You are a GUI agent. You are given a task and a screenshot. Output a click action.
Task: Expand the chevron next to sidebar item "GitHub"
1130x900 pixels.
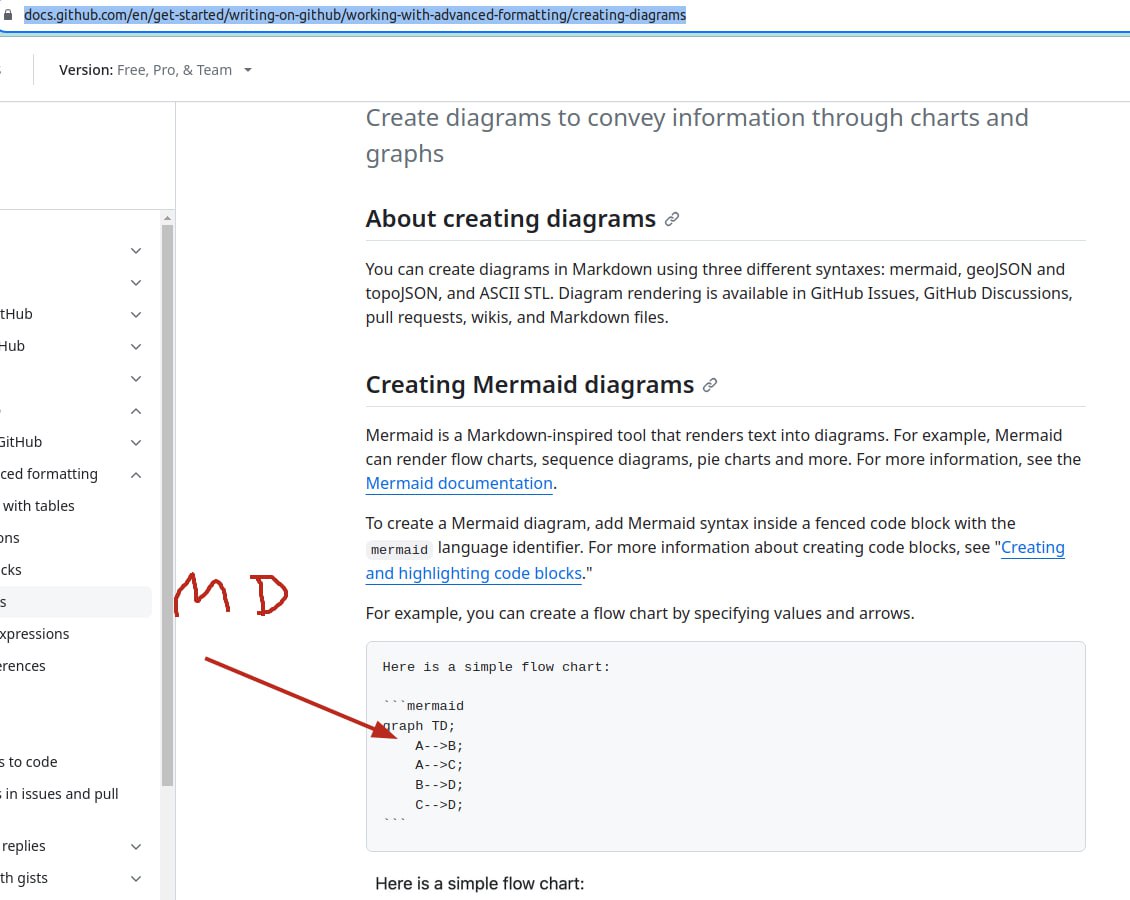(x=136, y=442)
